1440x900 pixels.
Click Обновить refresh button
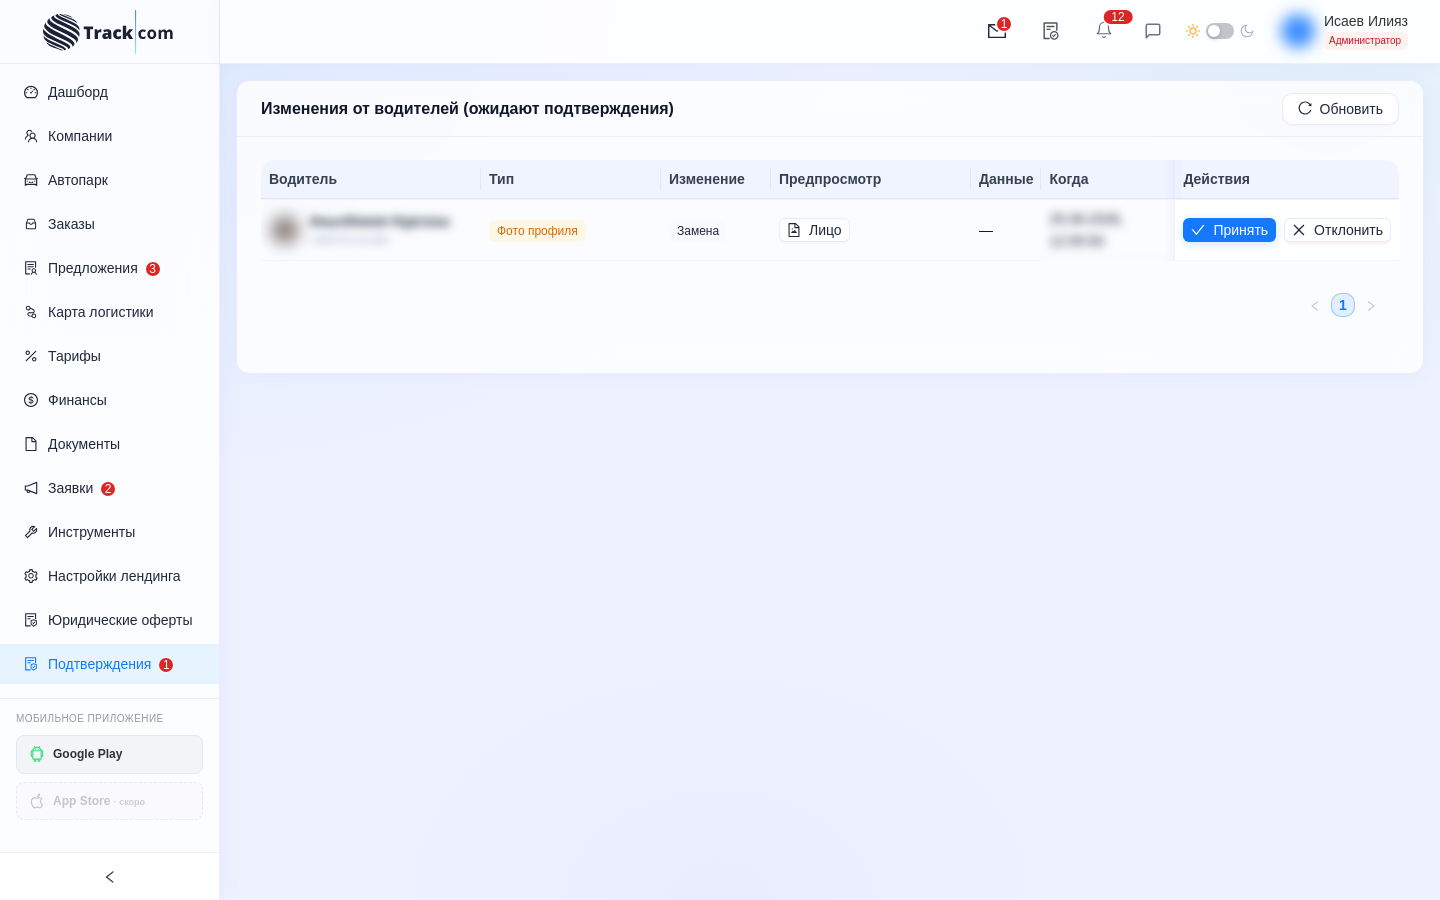(1340, 109)
